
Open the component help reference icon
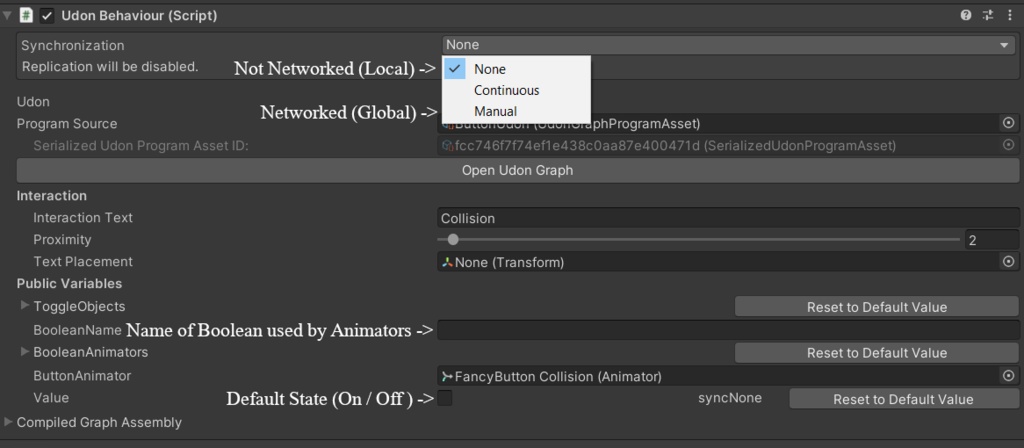coord(966,15)
